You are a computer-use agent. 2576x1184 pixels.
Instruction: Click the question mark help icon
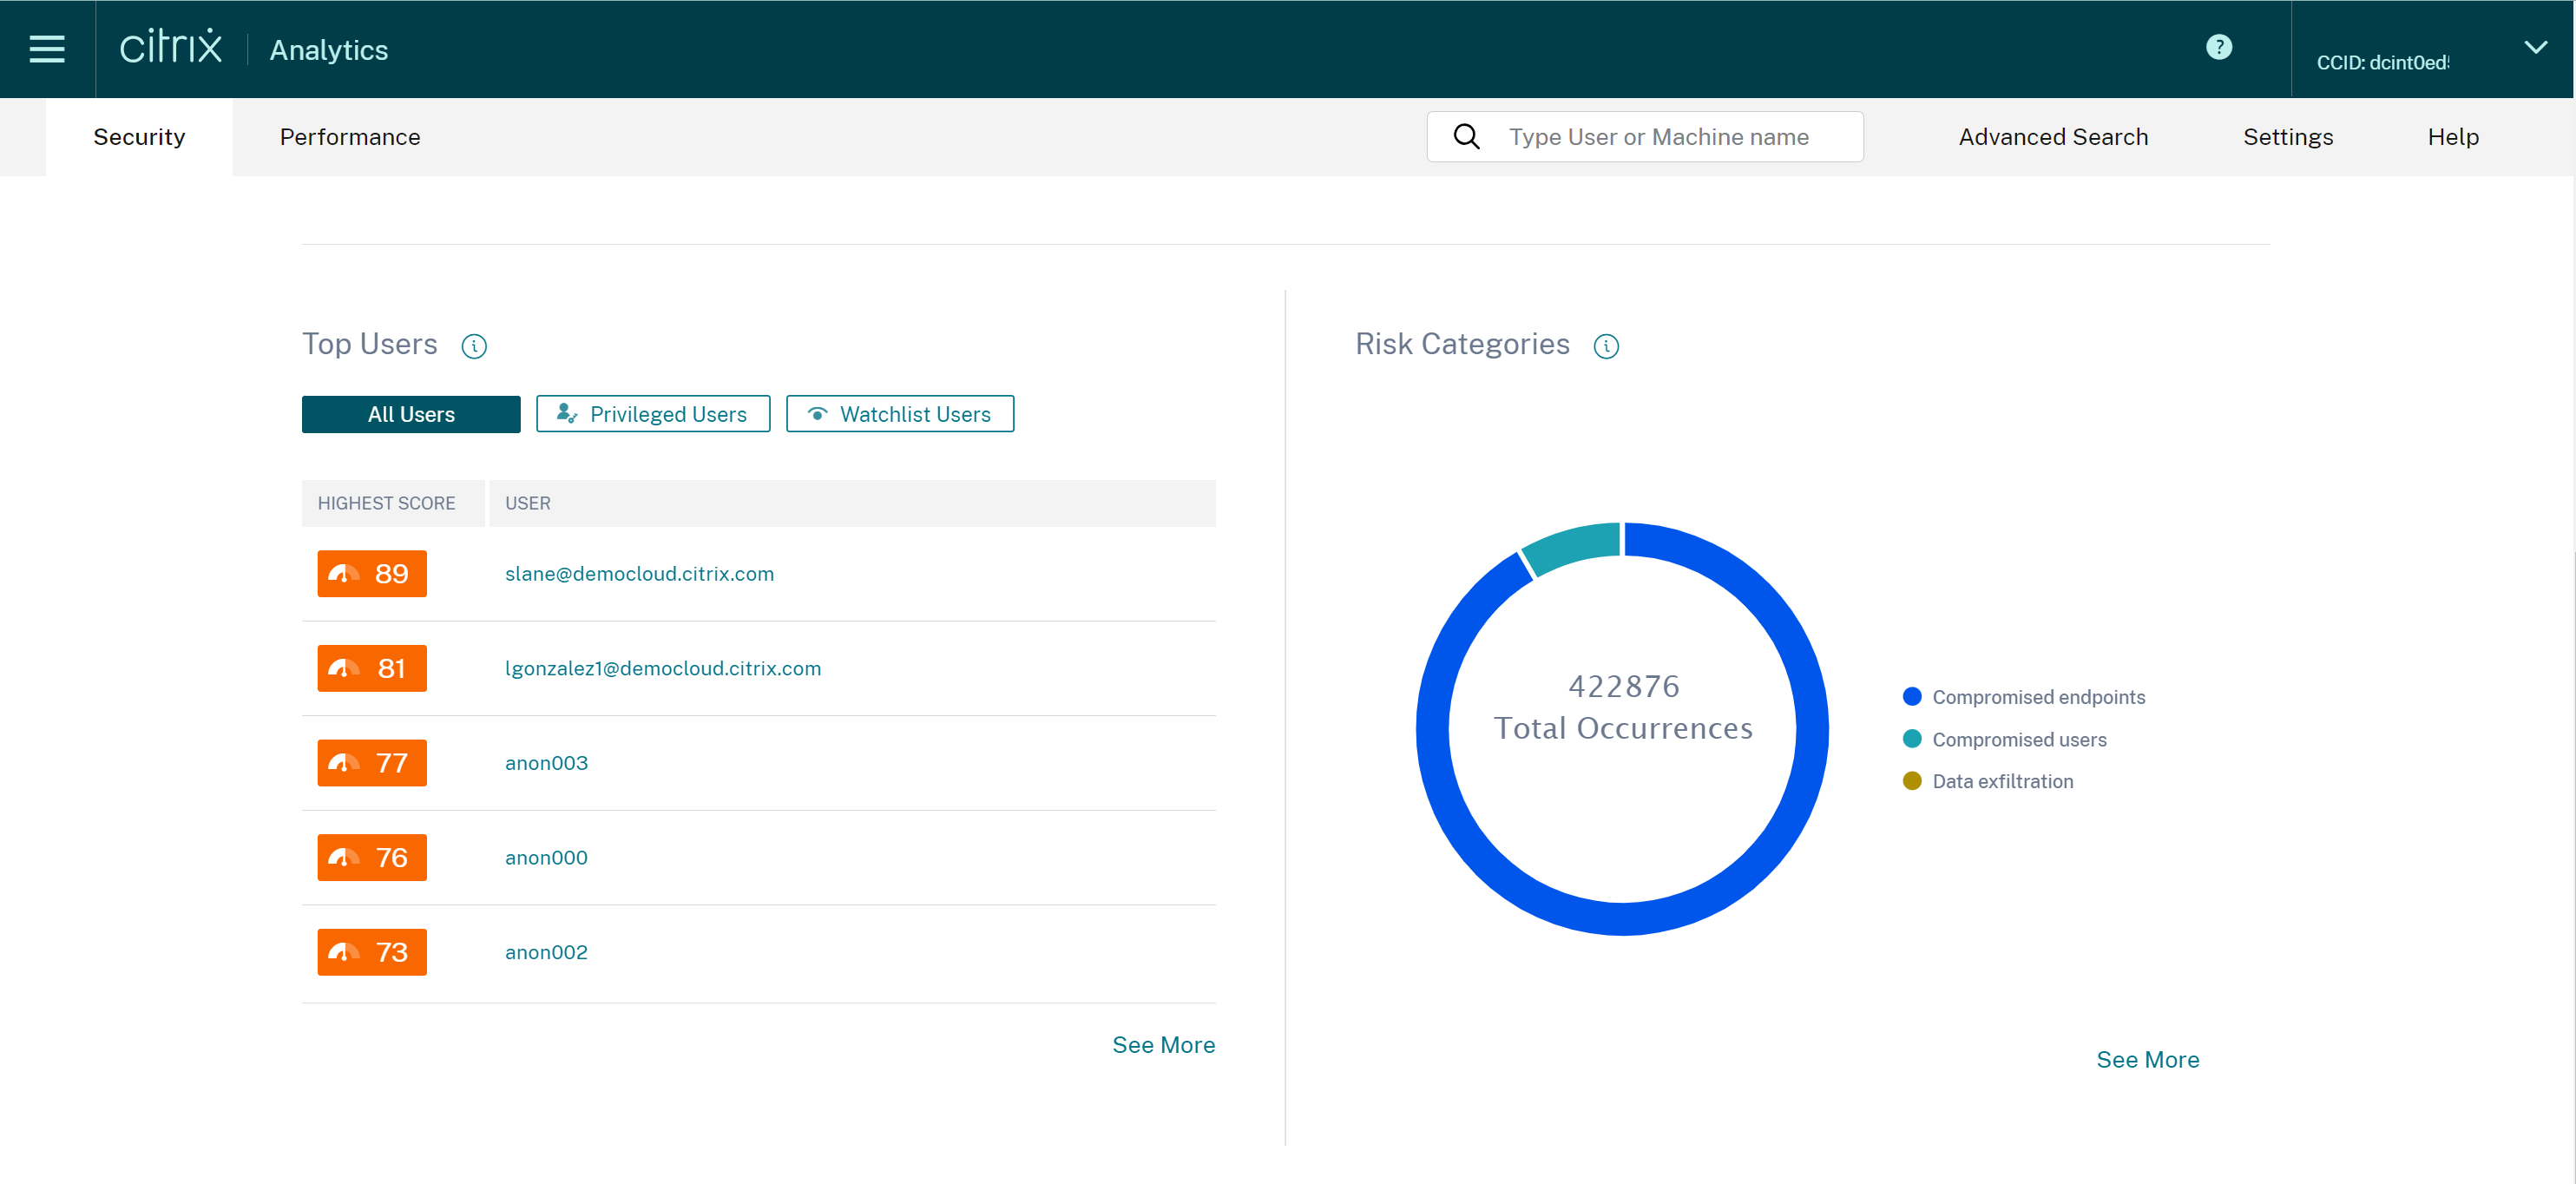pos(2218,47)
